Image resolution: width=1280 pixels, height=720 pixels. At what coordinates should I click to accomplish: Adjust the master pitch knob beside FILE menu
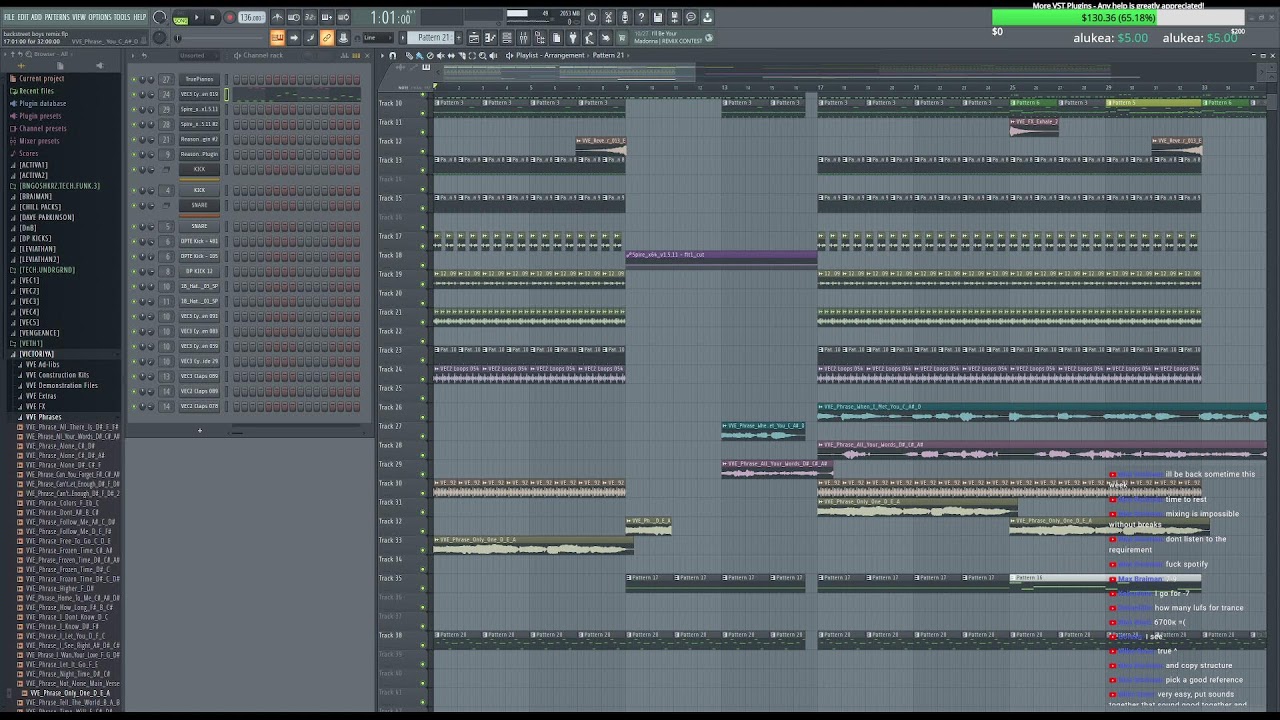[160, 38]
